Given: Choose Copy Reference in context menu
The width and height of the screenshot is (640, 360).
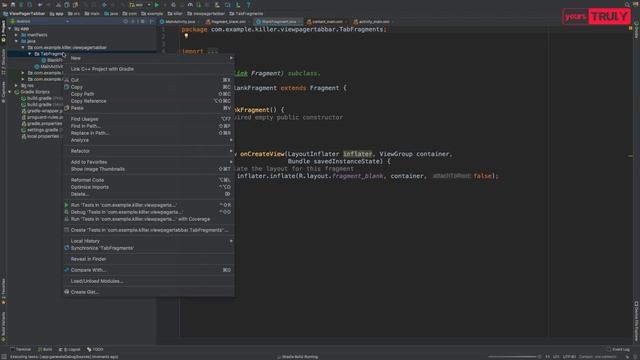Looking at the screenshot, I should point(149,101).
